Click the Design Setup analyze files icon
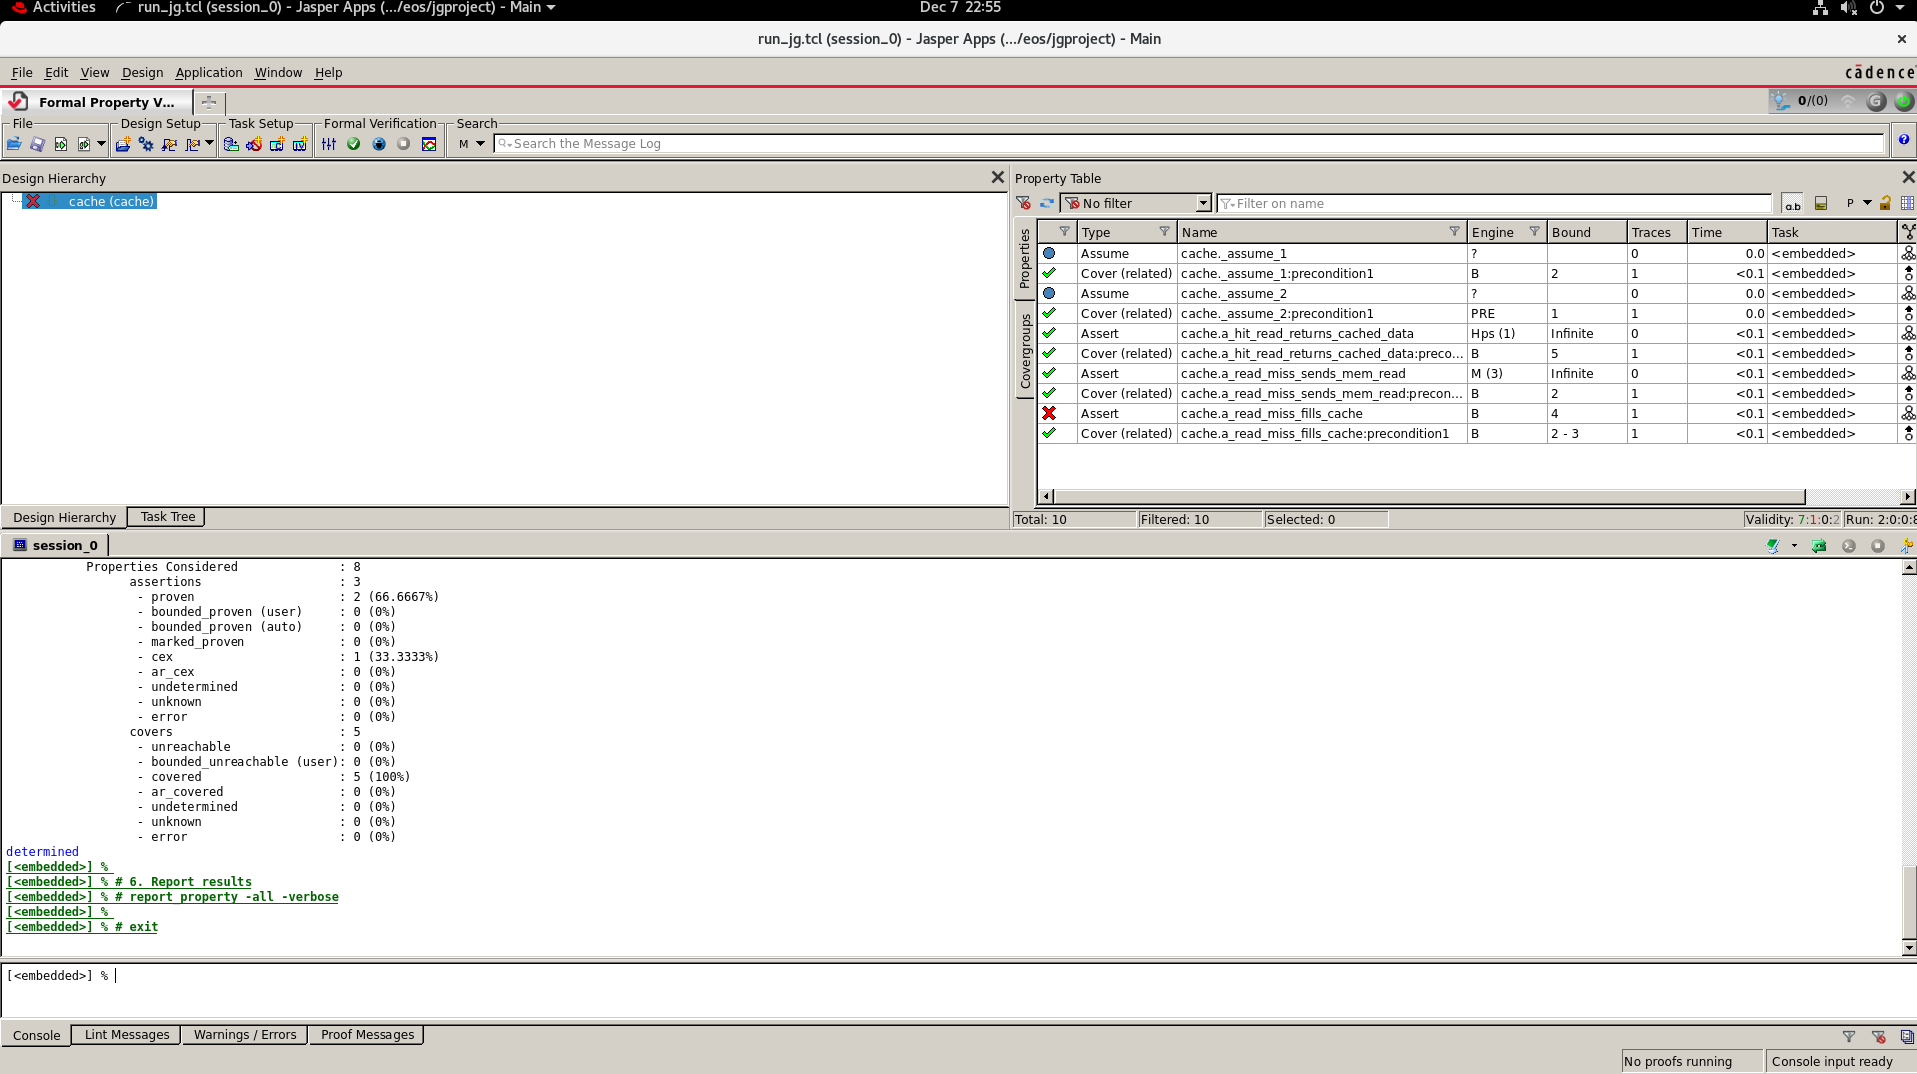This screenshot has width=1917, height=1074. (x=123, y=144)
